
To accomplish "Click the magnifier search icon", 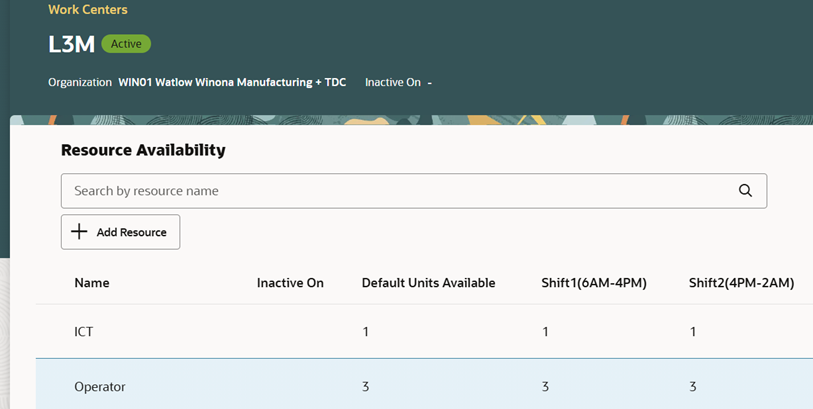I will 745,191.
